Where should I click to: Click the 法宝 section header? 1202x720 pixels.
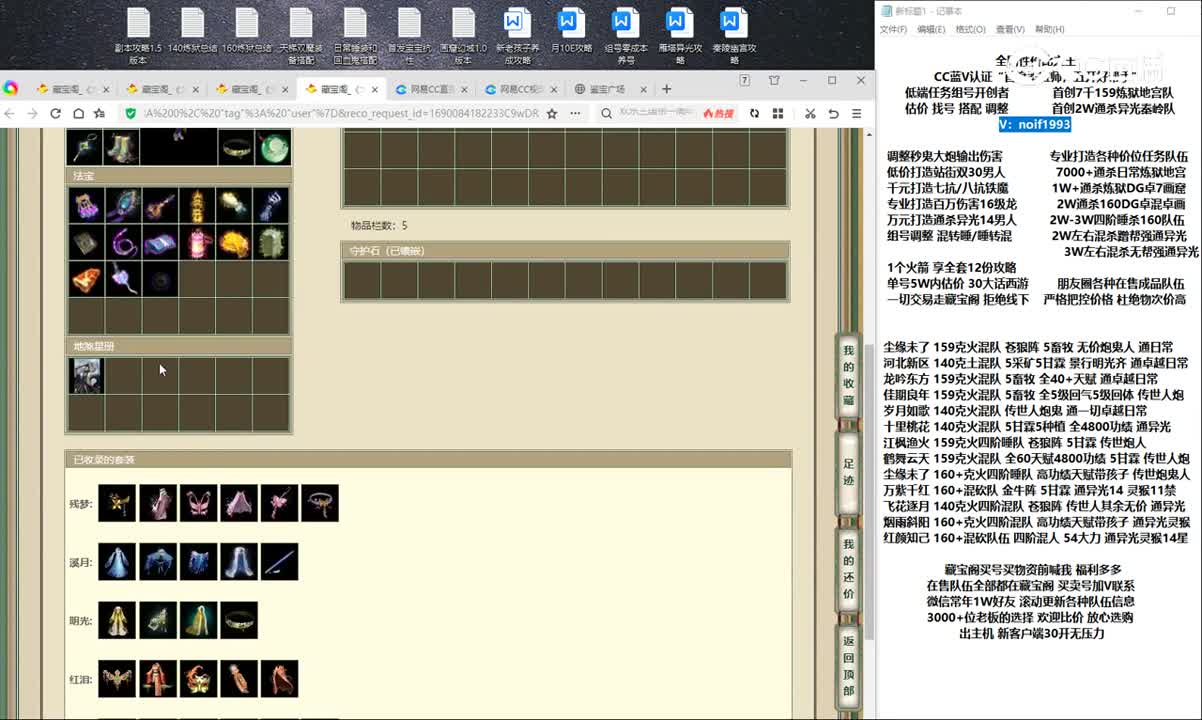coord(179,175)
